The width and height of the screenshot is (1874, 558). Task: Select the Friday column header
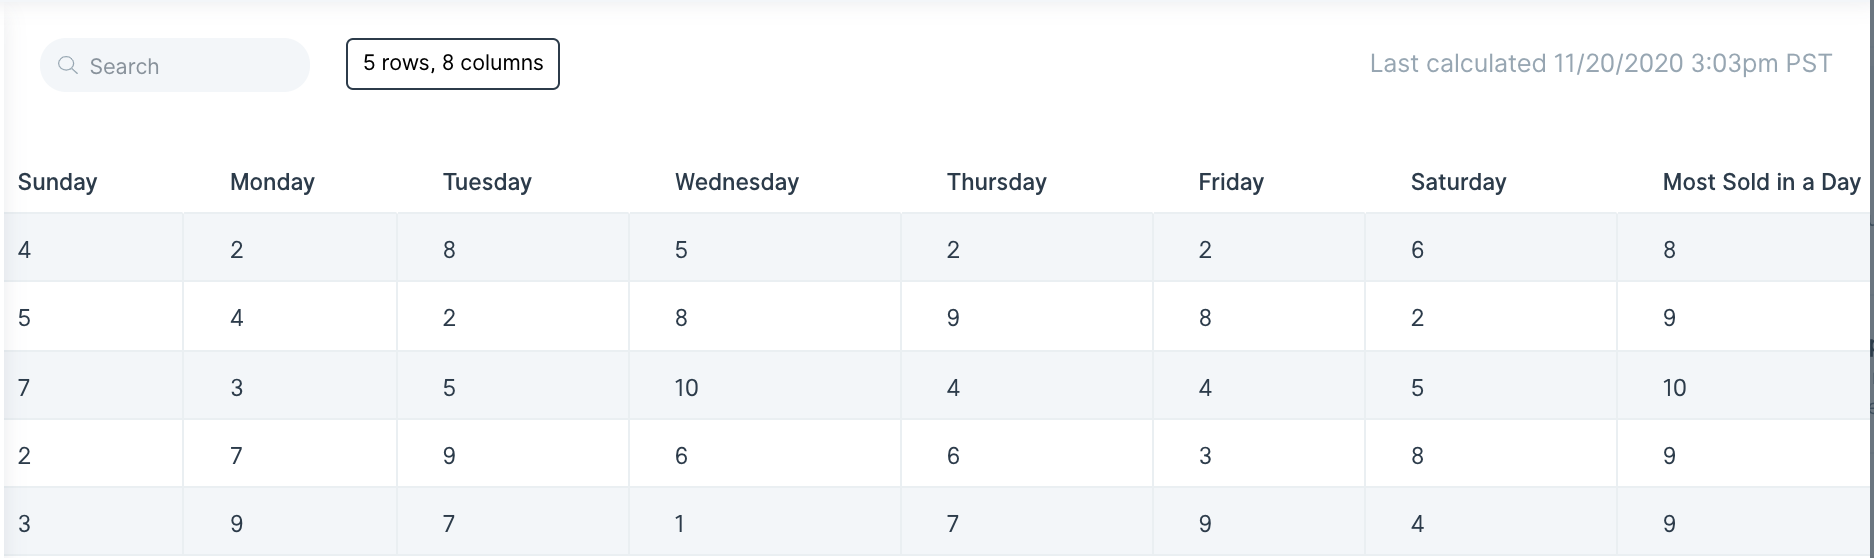click(1231, 182)
